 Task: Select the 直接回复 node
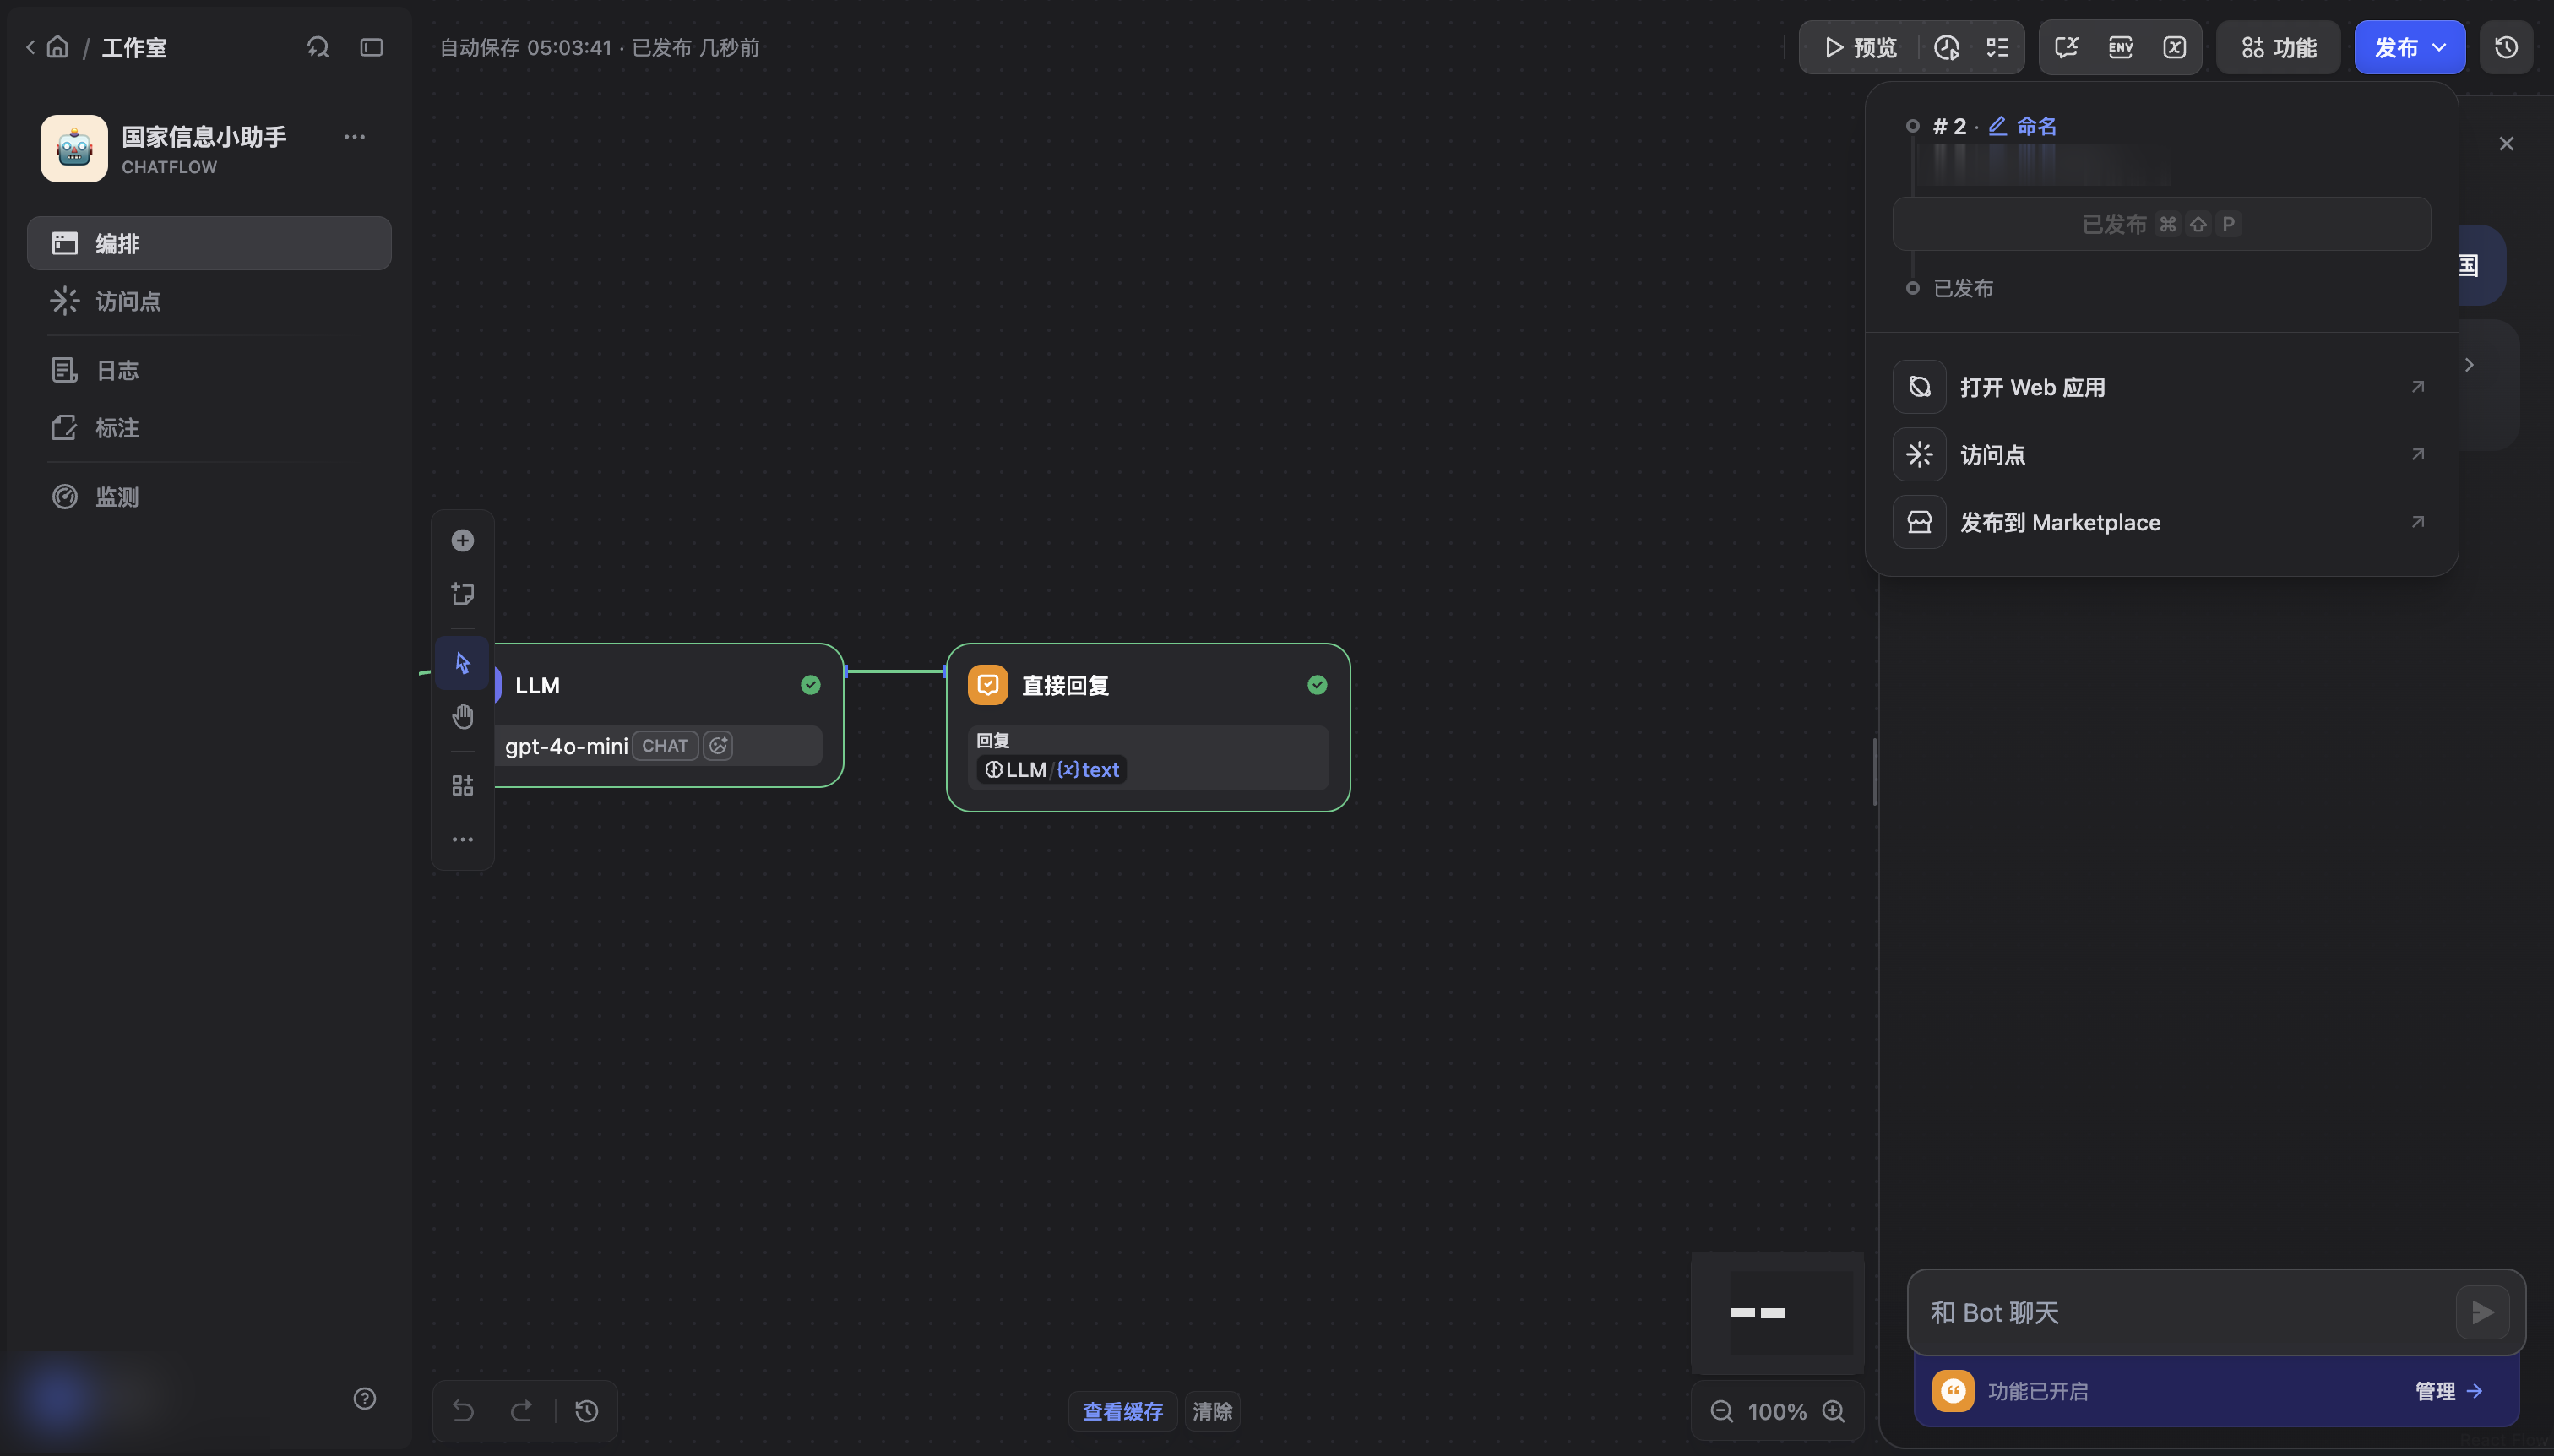pos(1148,727)
